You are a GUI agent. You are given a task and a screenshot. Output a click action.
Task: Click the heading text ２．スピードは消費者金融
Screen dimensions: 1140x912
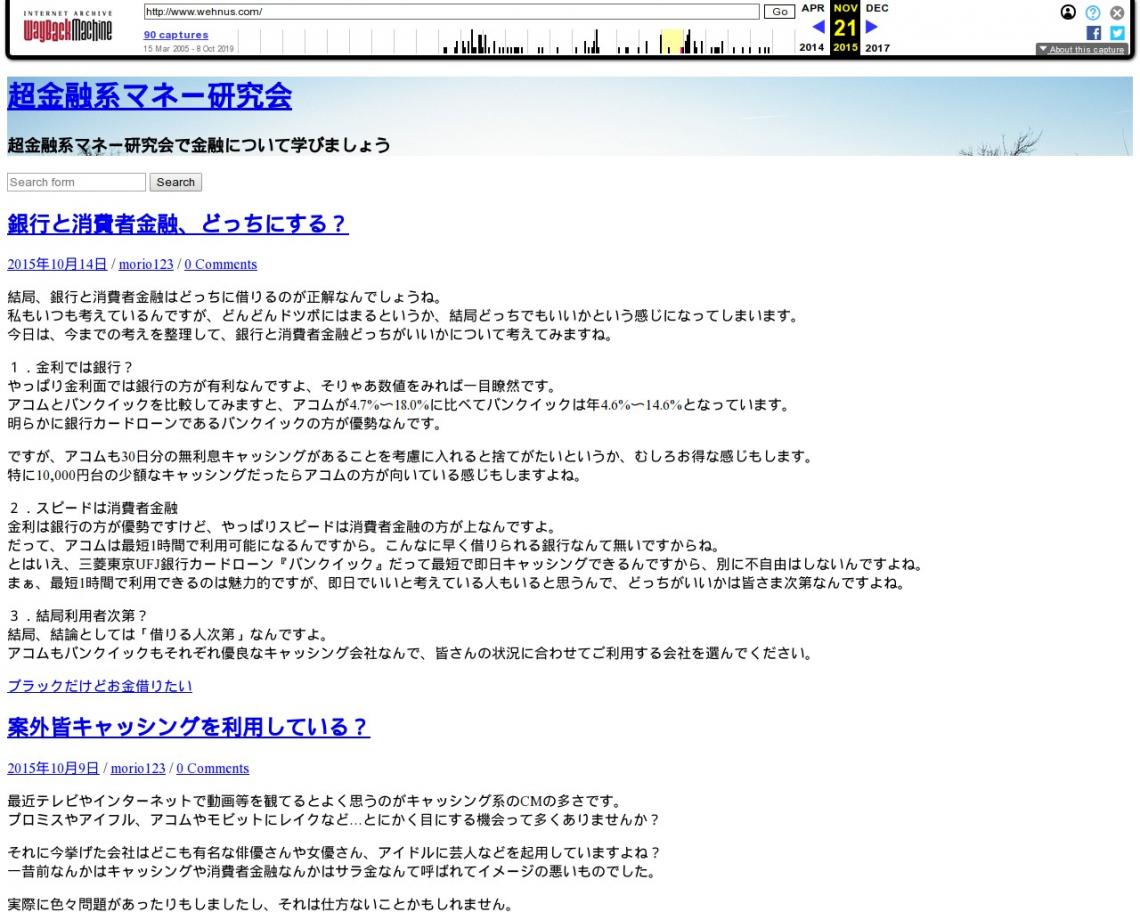pyautogui.click(x=92, y=508)
